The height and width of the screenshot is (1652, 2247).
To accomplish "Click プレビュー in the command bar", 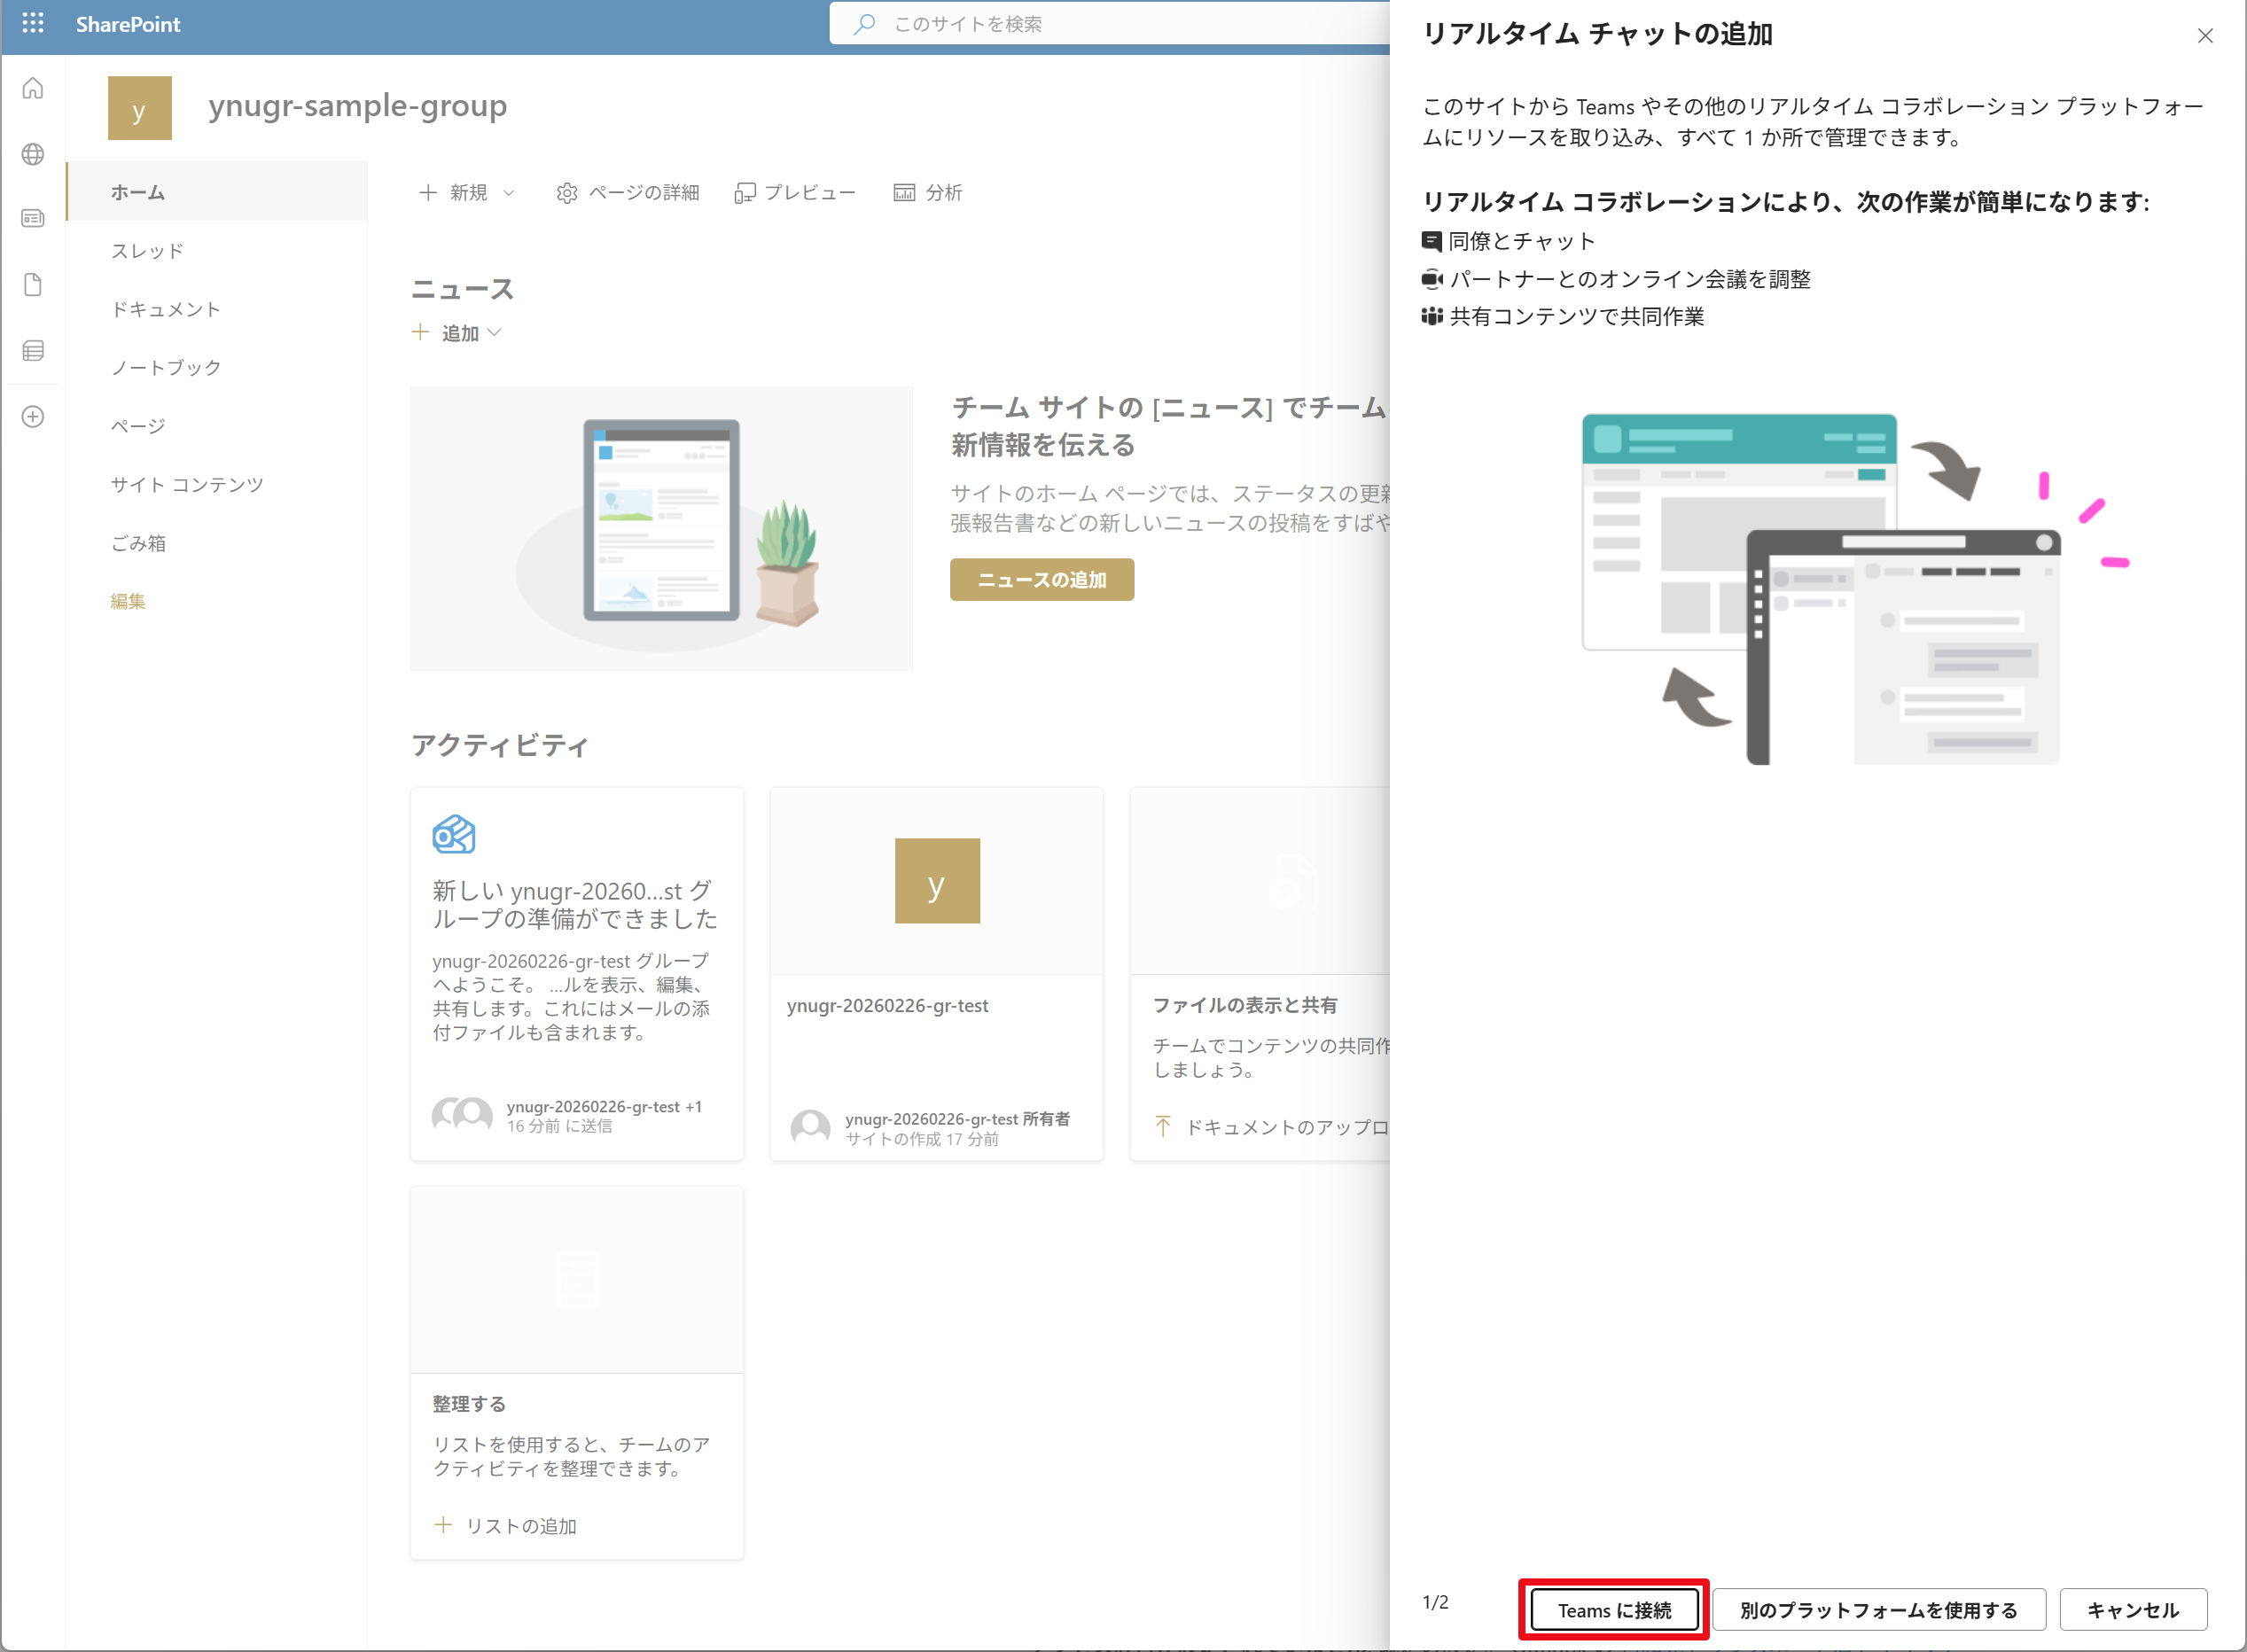I will 795,193.
